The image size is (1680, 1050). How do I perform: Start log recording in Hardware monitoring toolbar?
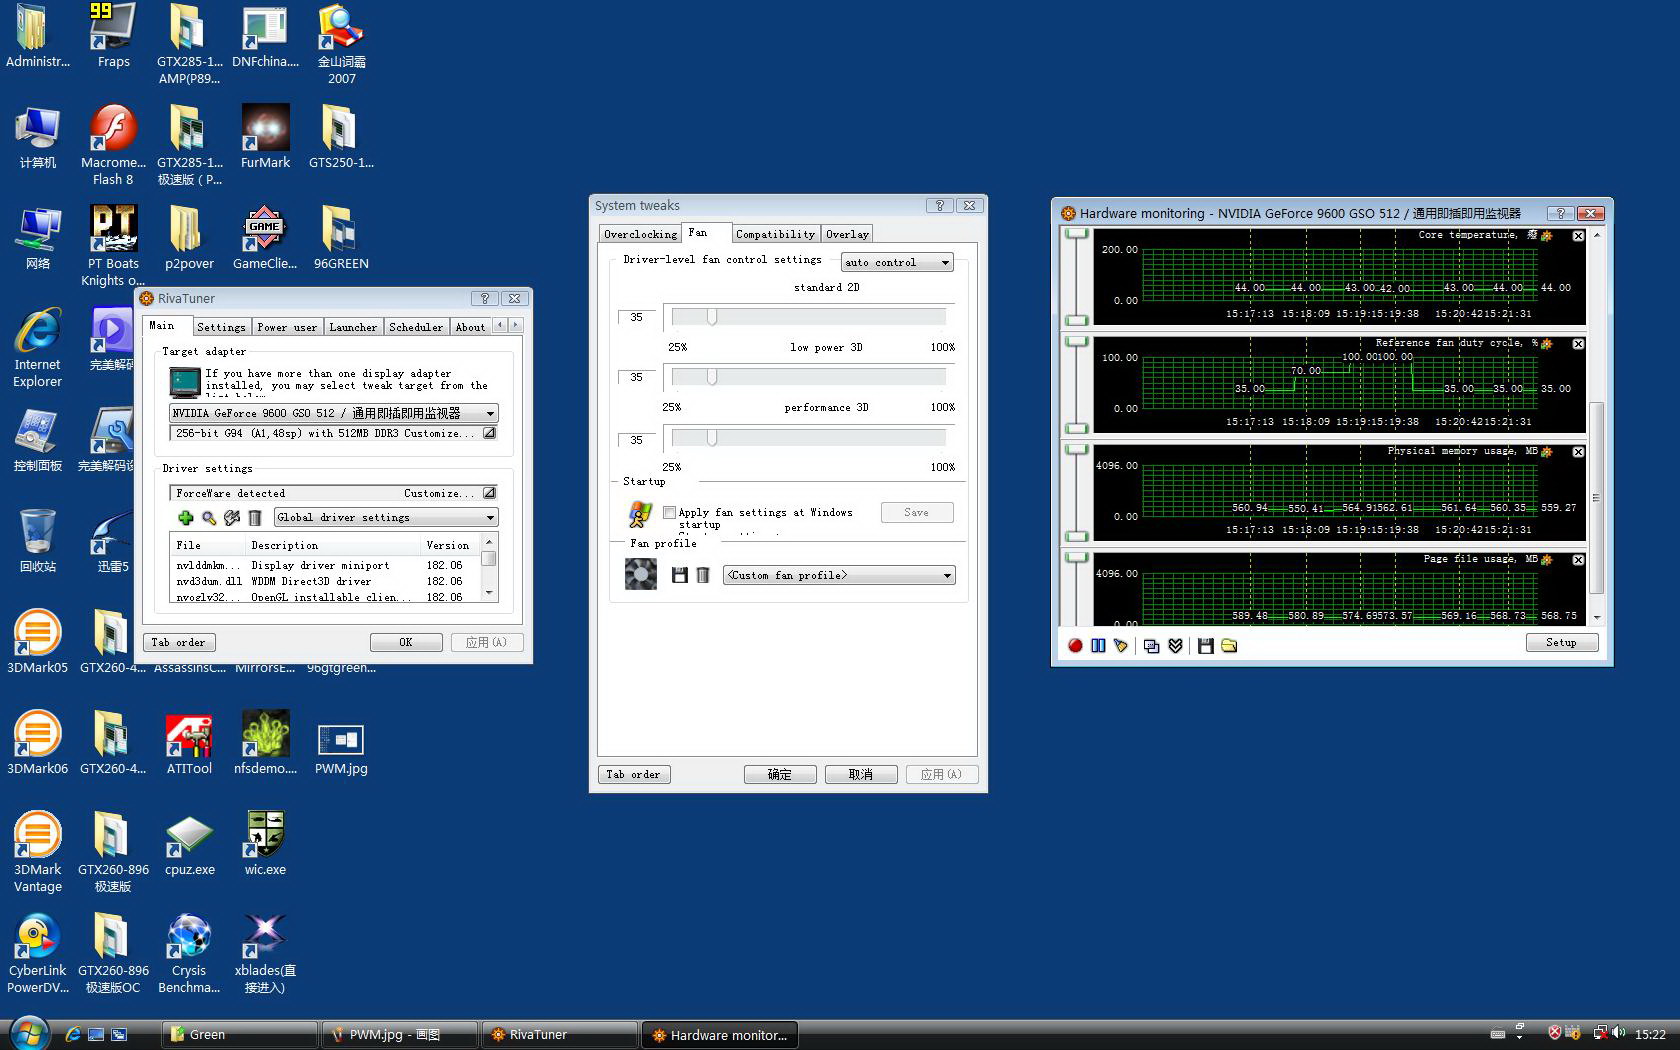point(1075,646)
